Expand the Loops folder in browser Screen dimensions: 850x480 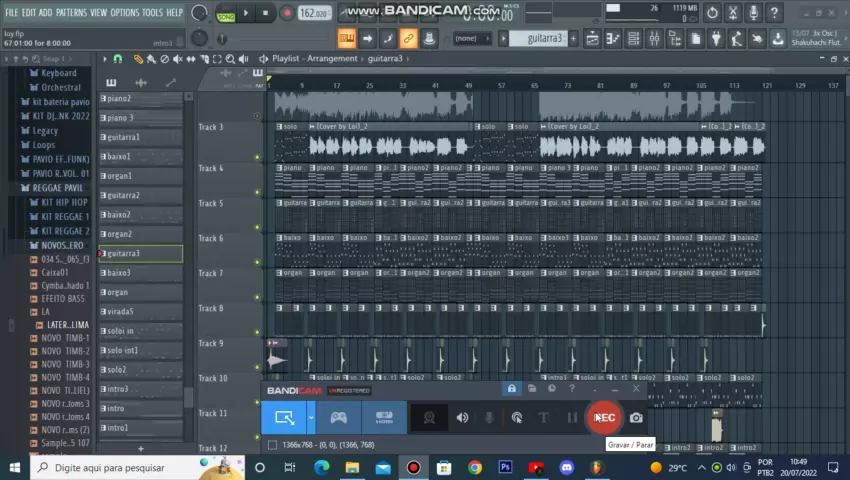click(44, 145)
